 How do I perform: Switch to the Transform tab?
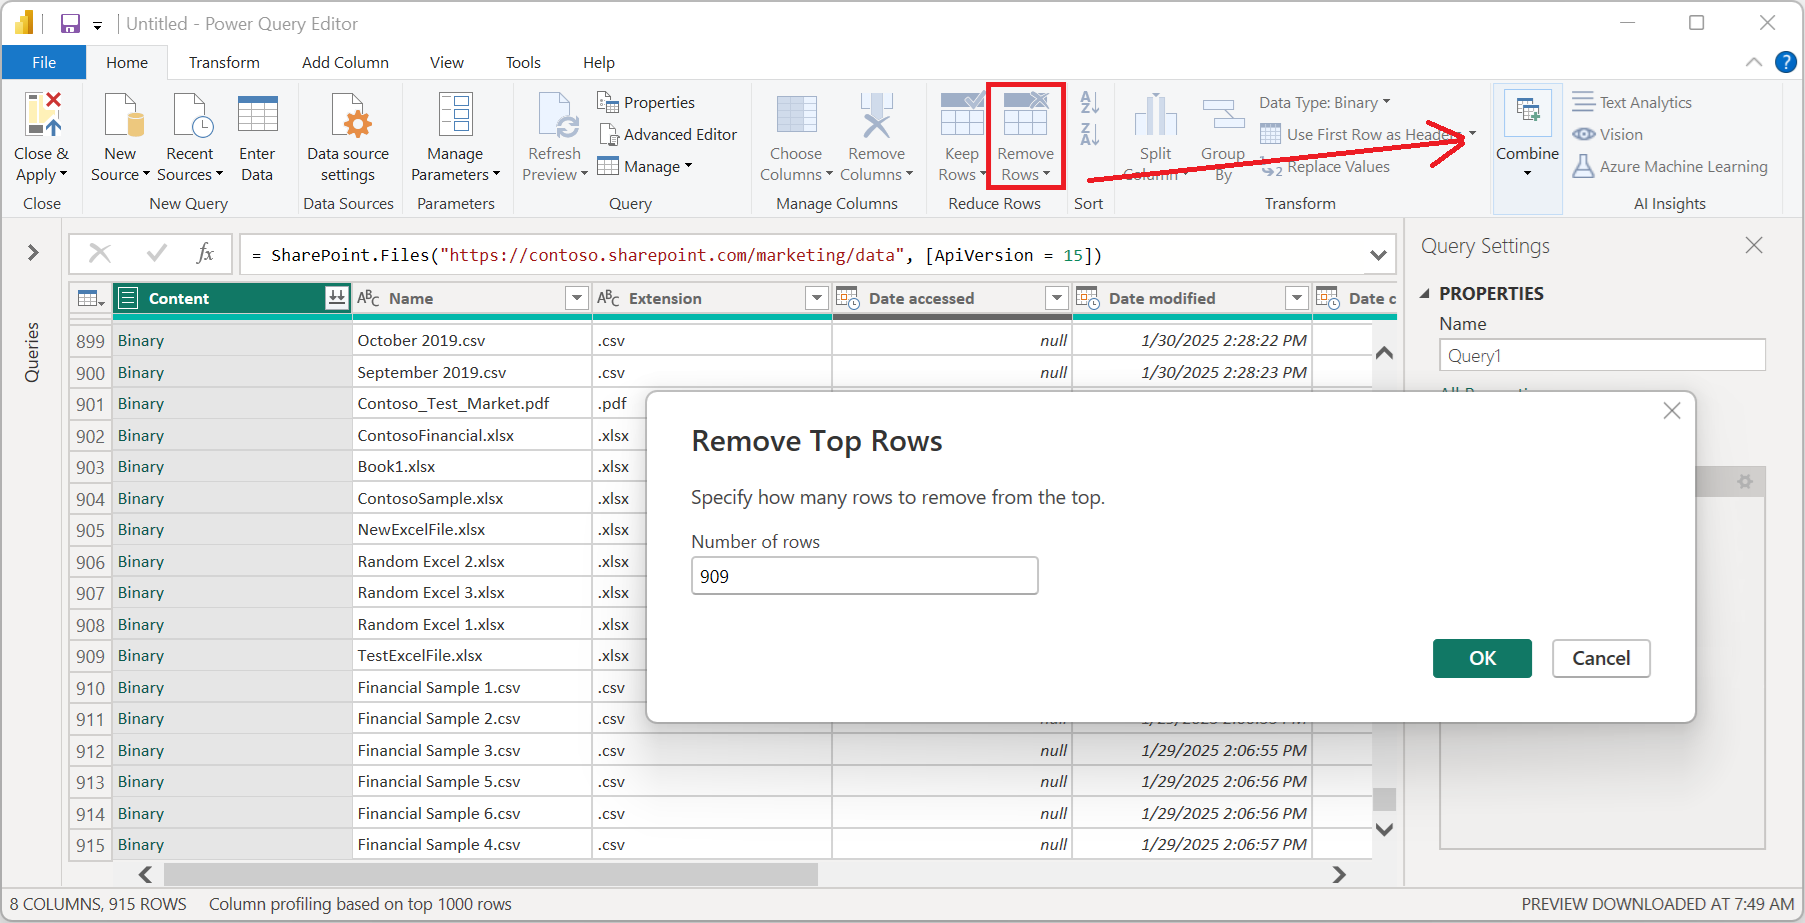pos(224,62)
